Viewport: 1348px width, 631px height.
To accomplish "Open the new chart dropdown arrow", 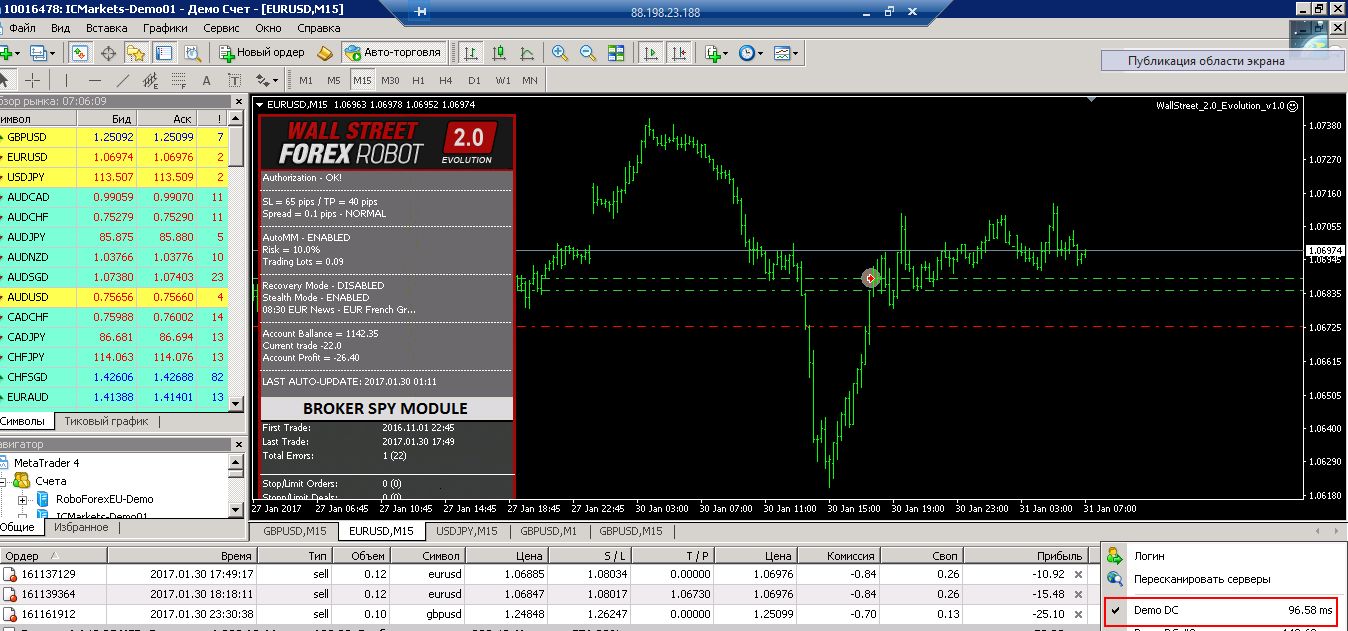I will (18, 54).
